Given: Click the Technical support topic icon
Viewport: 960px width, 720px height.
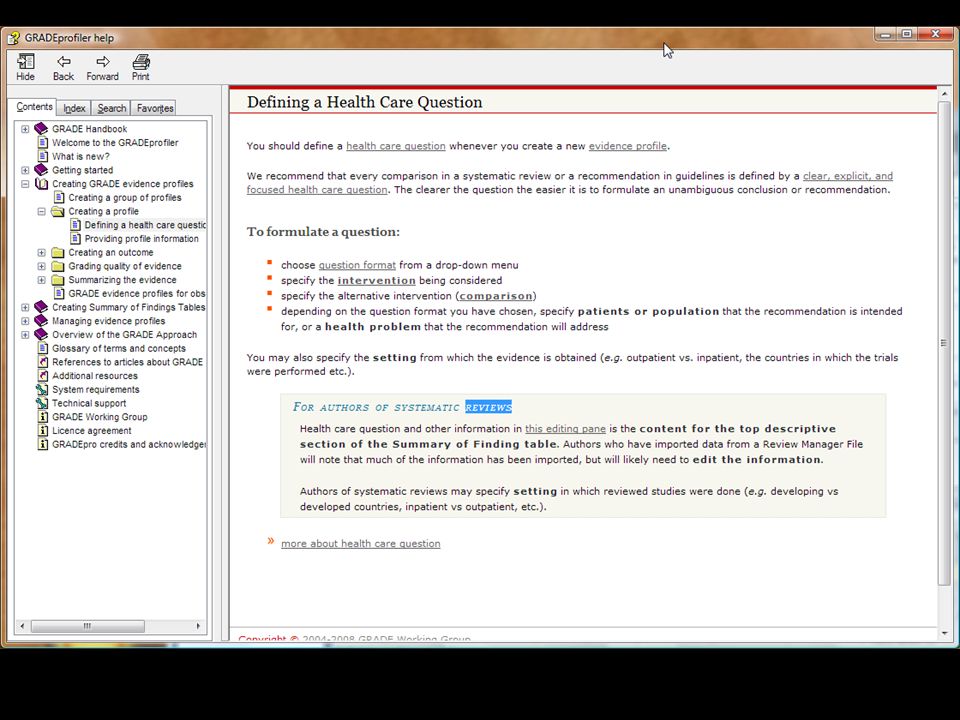Looking at the screenshot, I should pyautogui.click(x=42, y=403).
